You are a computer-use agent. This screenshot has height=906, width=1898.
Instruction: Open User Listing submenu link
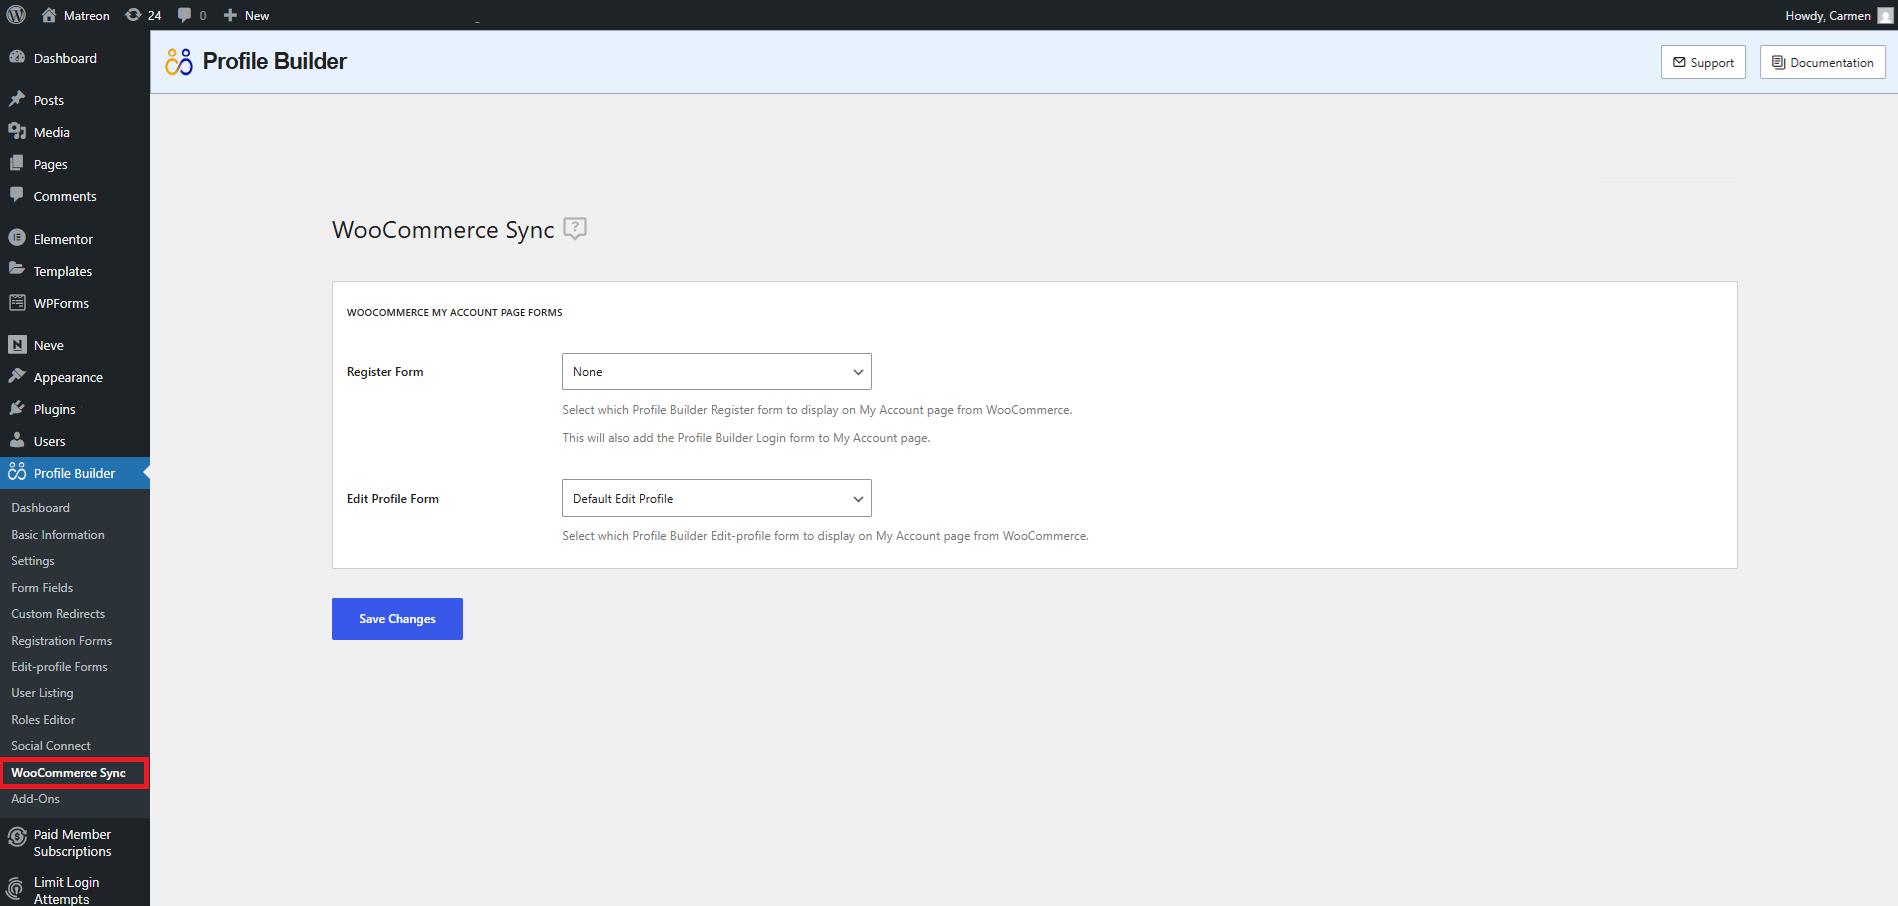(42, 693)
